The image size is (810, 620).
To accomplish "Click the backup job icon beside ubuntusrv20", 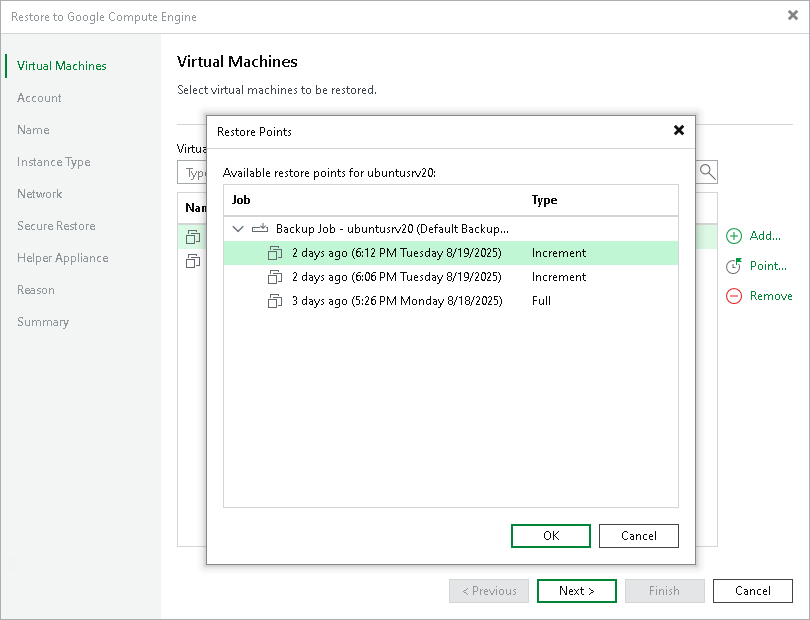I will coord(260,228).
